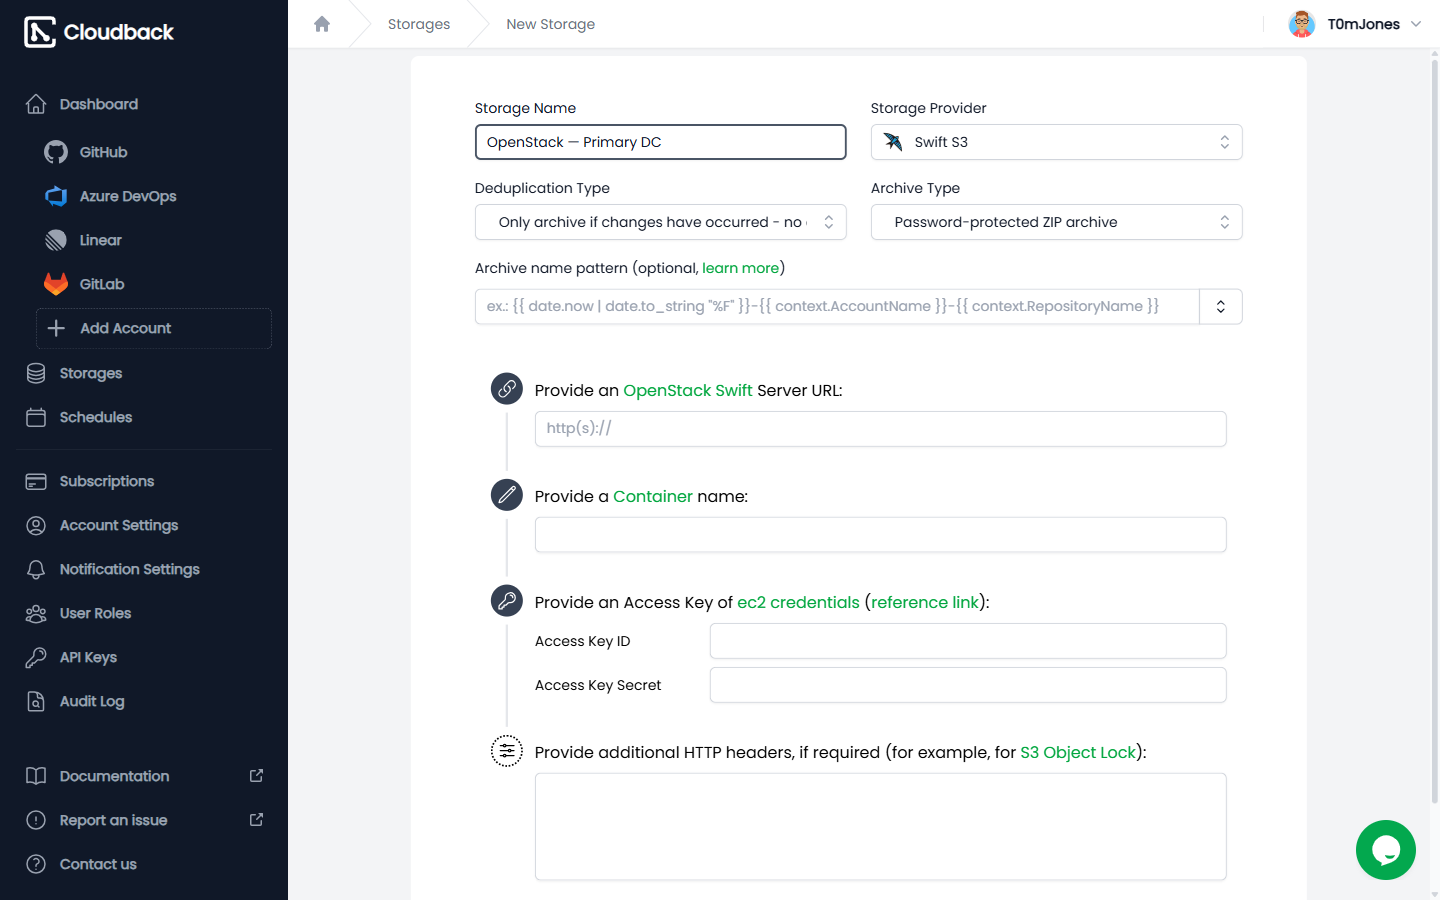Open the Container link
This screenshot has width=1440, height=900.
pyautogui.click(x=653, y=496)
